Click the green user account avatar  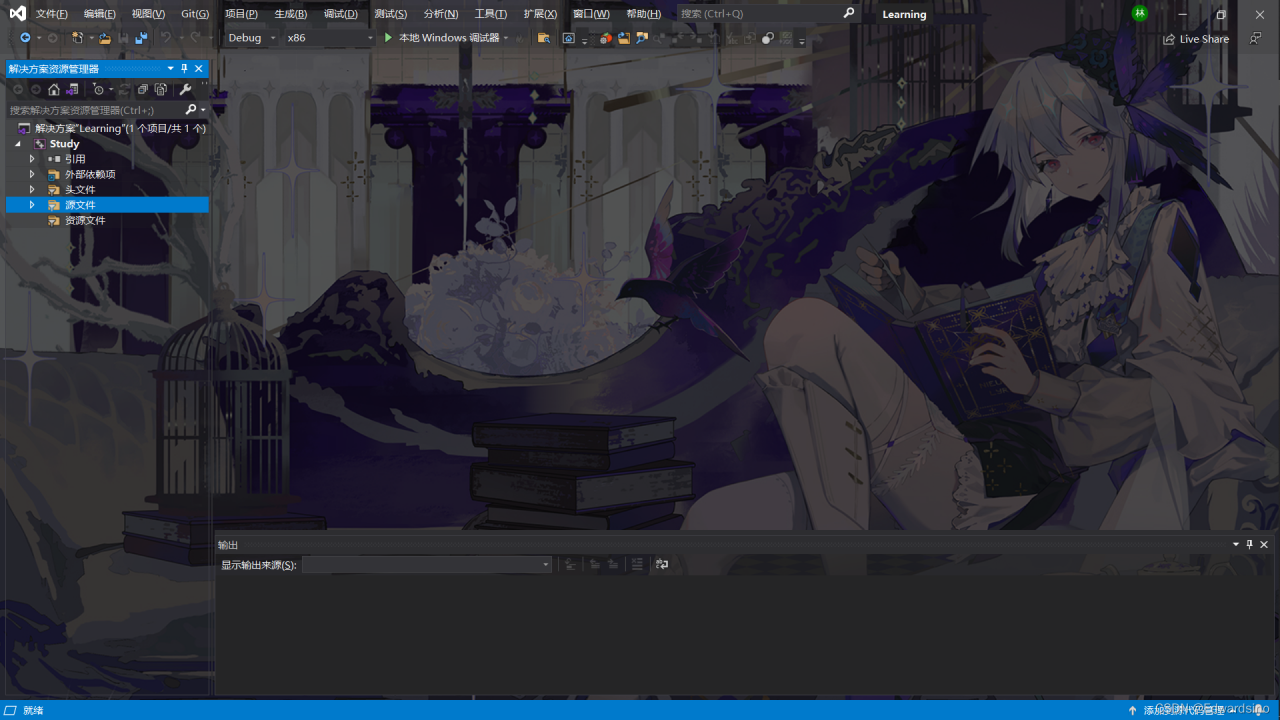1140,13
